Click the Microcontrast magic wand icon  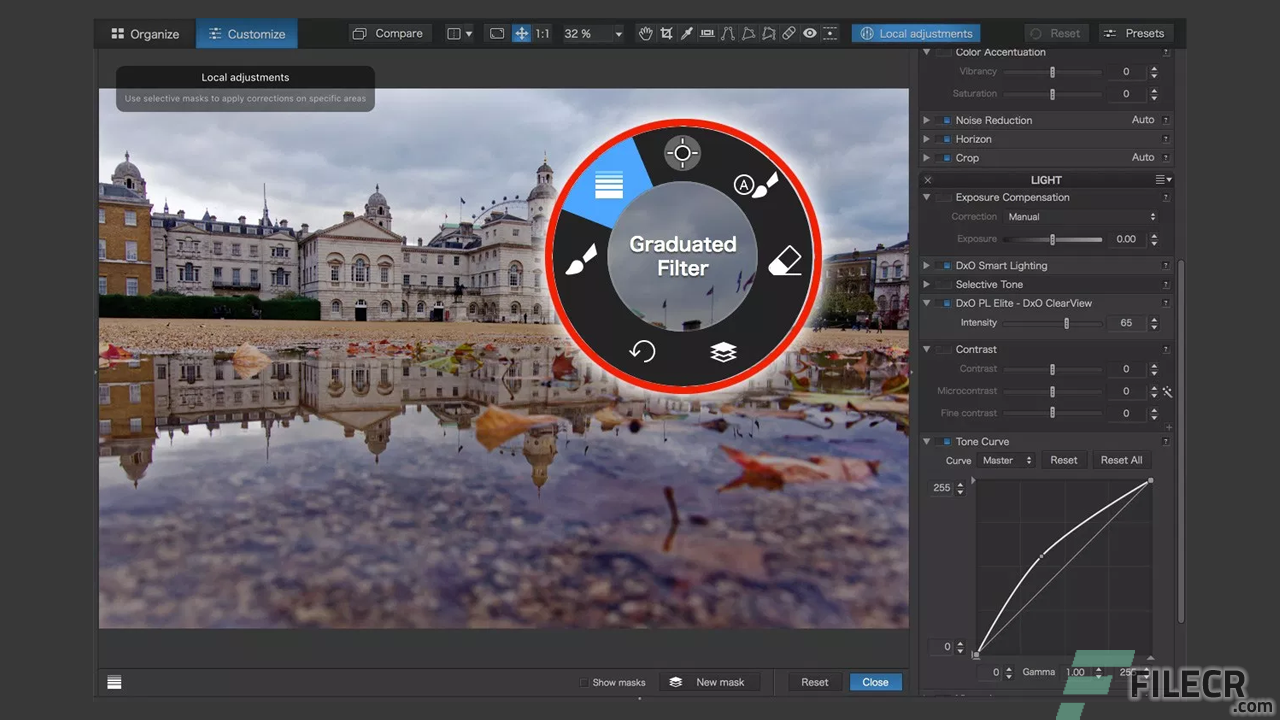point(1167,392)
